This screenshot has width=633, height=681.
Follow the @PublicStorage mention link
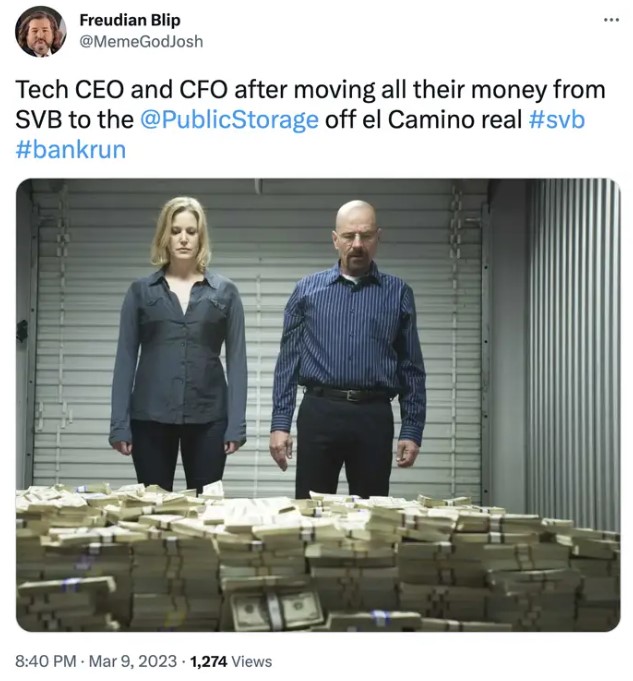(229, 120)
